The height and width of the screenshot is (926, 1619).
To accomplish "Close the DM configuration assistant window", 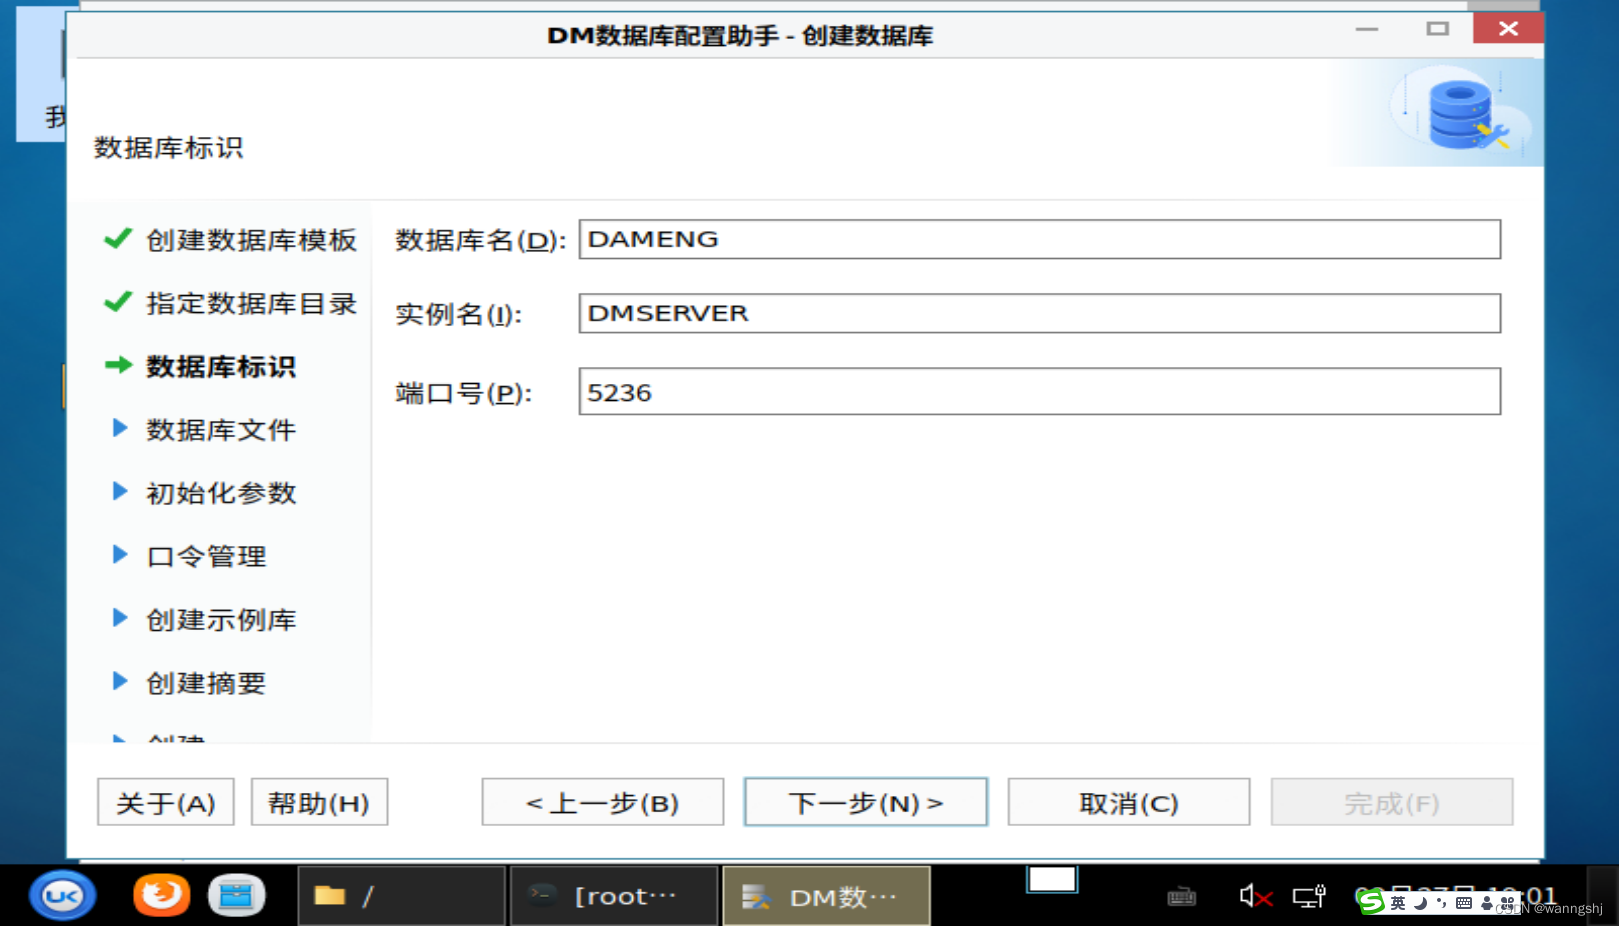I will point(1508,28).
